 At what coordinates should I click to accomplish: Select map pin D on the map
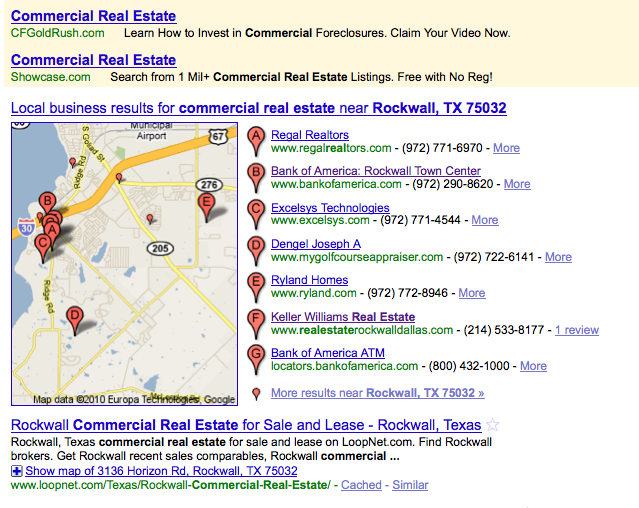75,319
